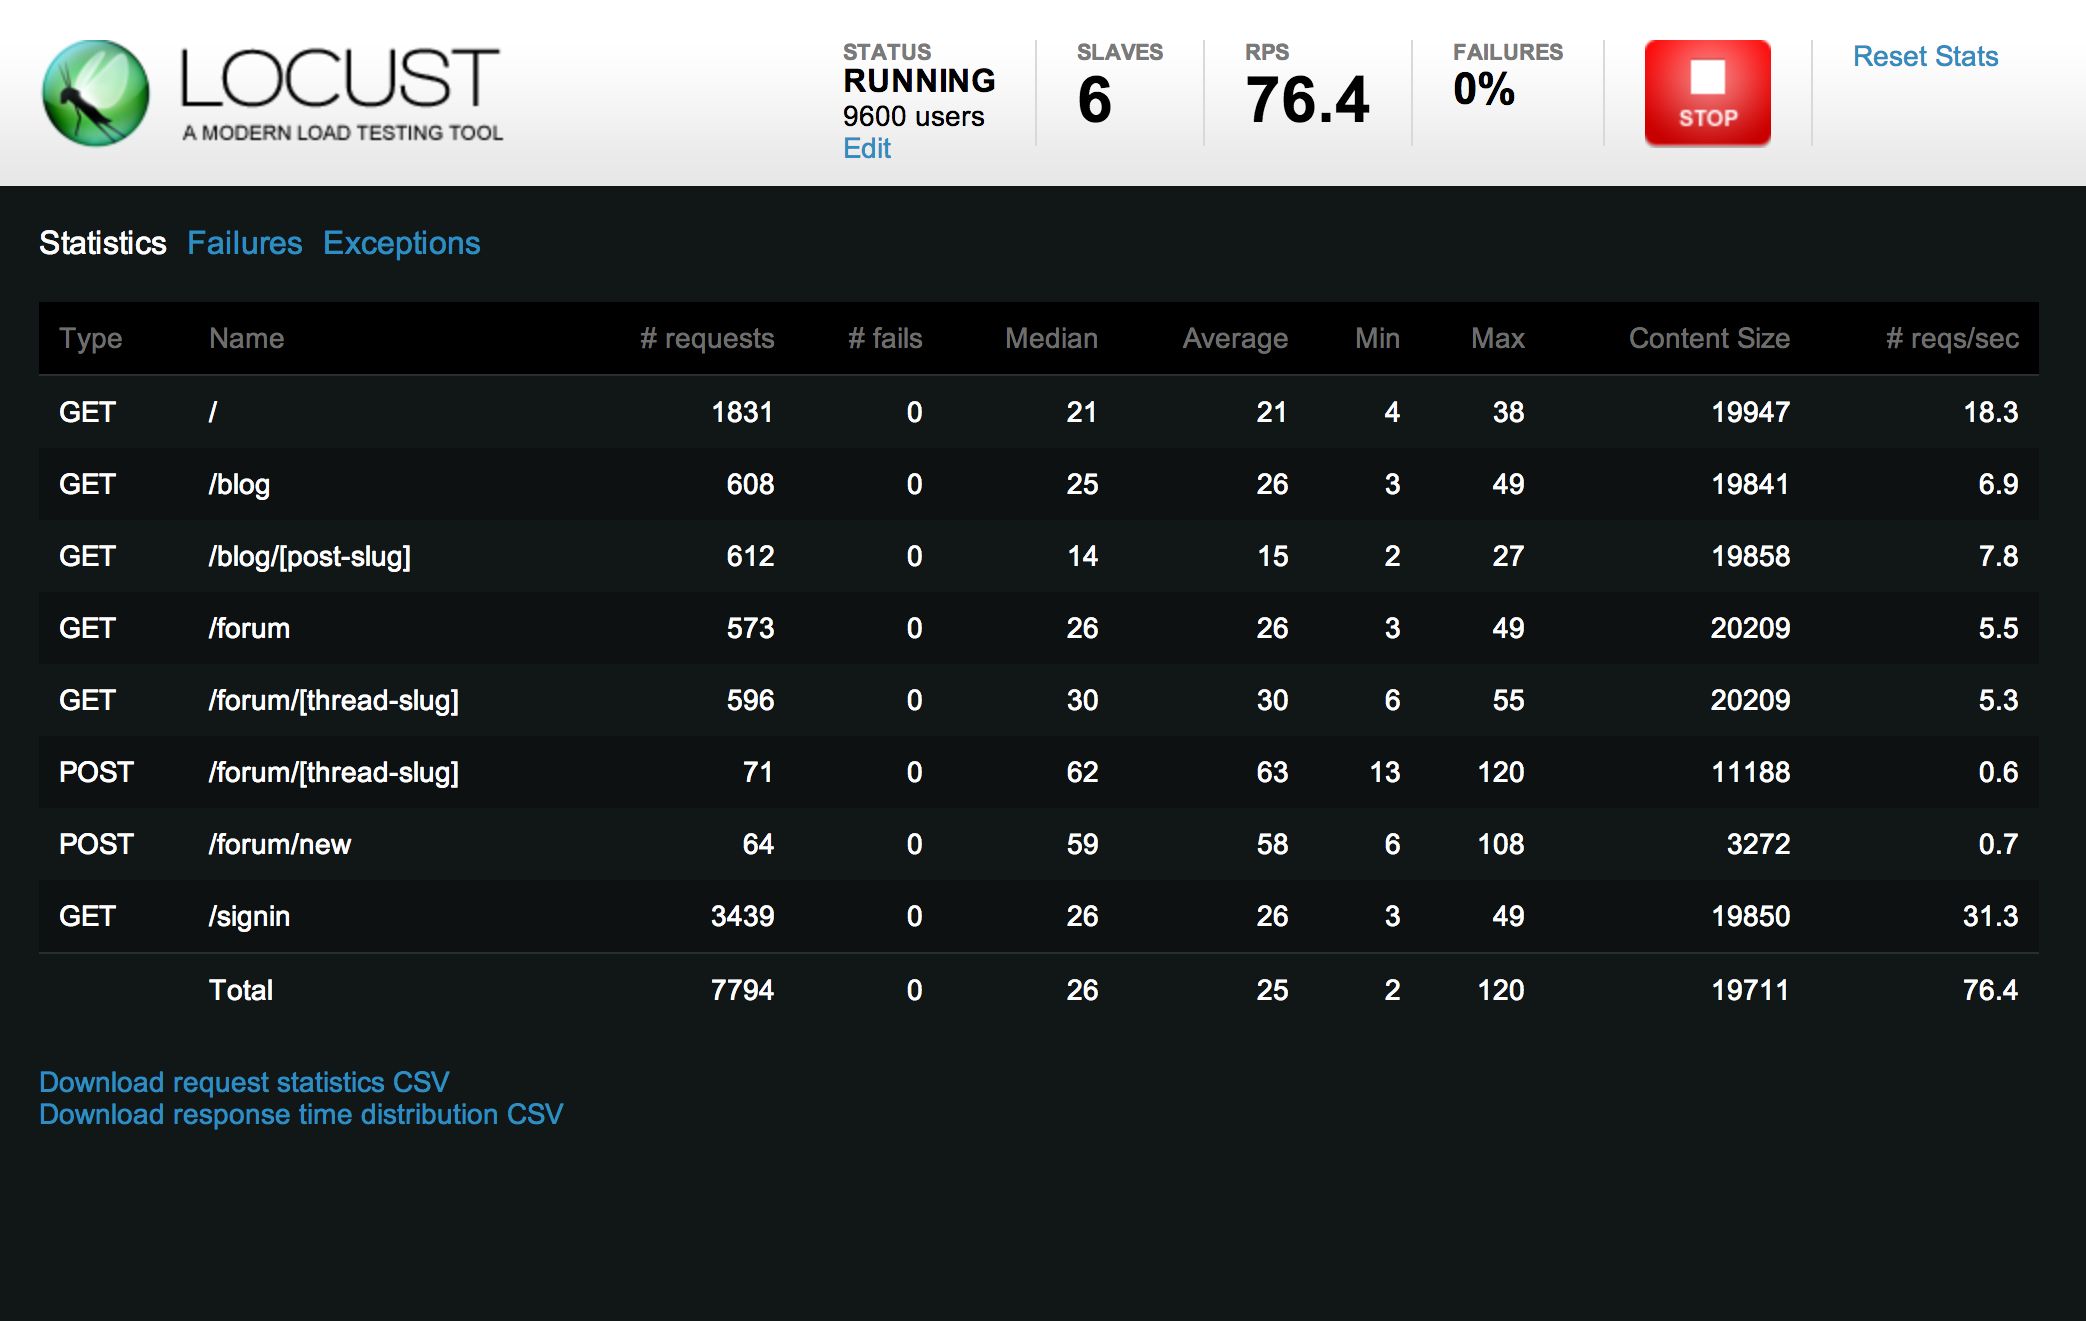Screen dimensions: 2086x1321
Task: Click the RUNNING status indicator
Action: [919, 81]
